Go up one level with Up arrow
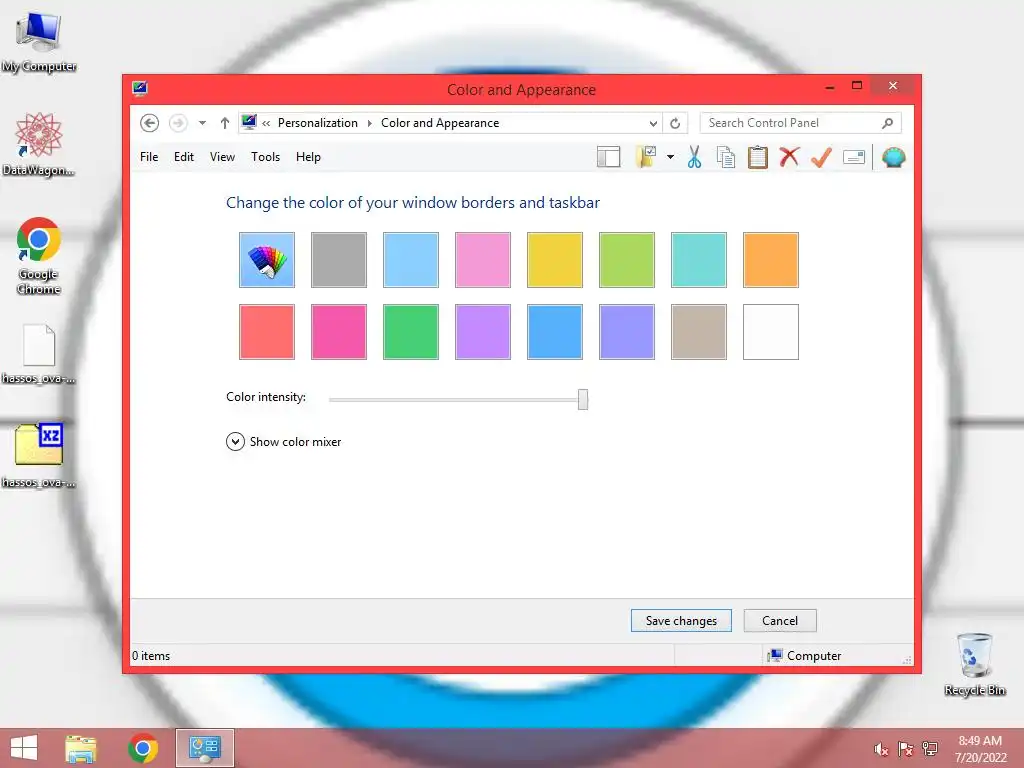The image size is (1024, 768). 225,123
